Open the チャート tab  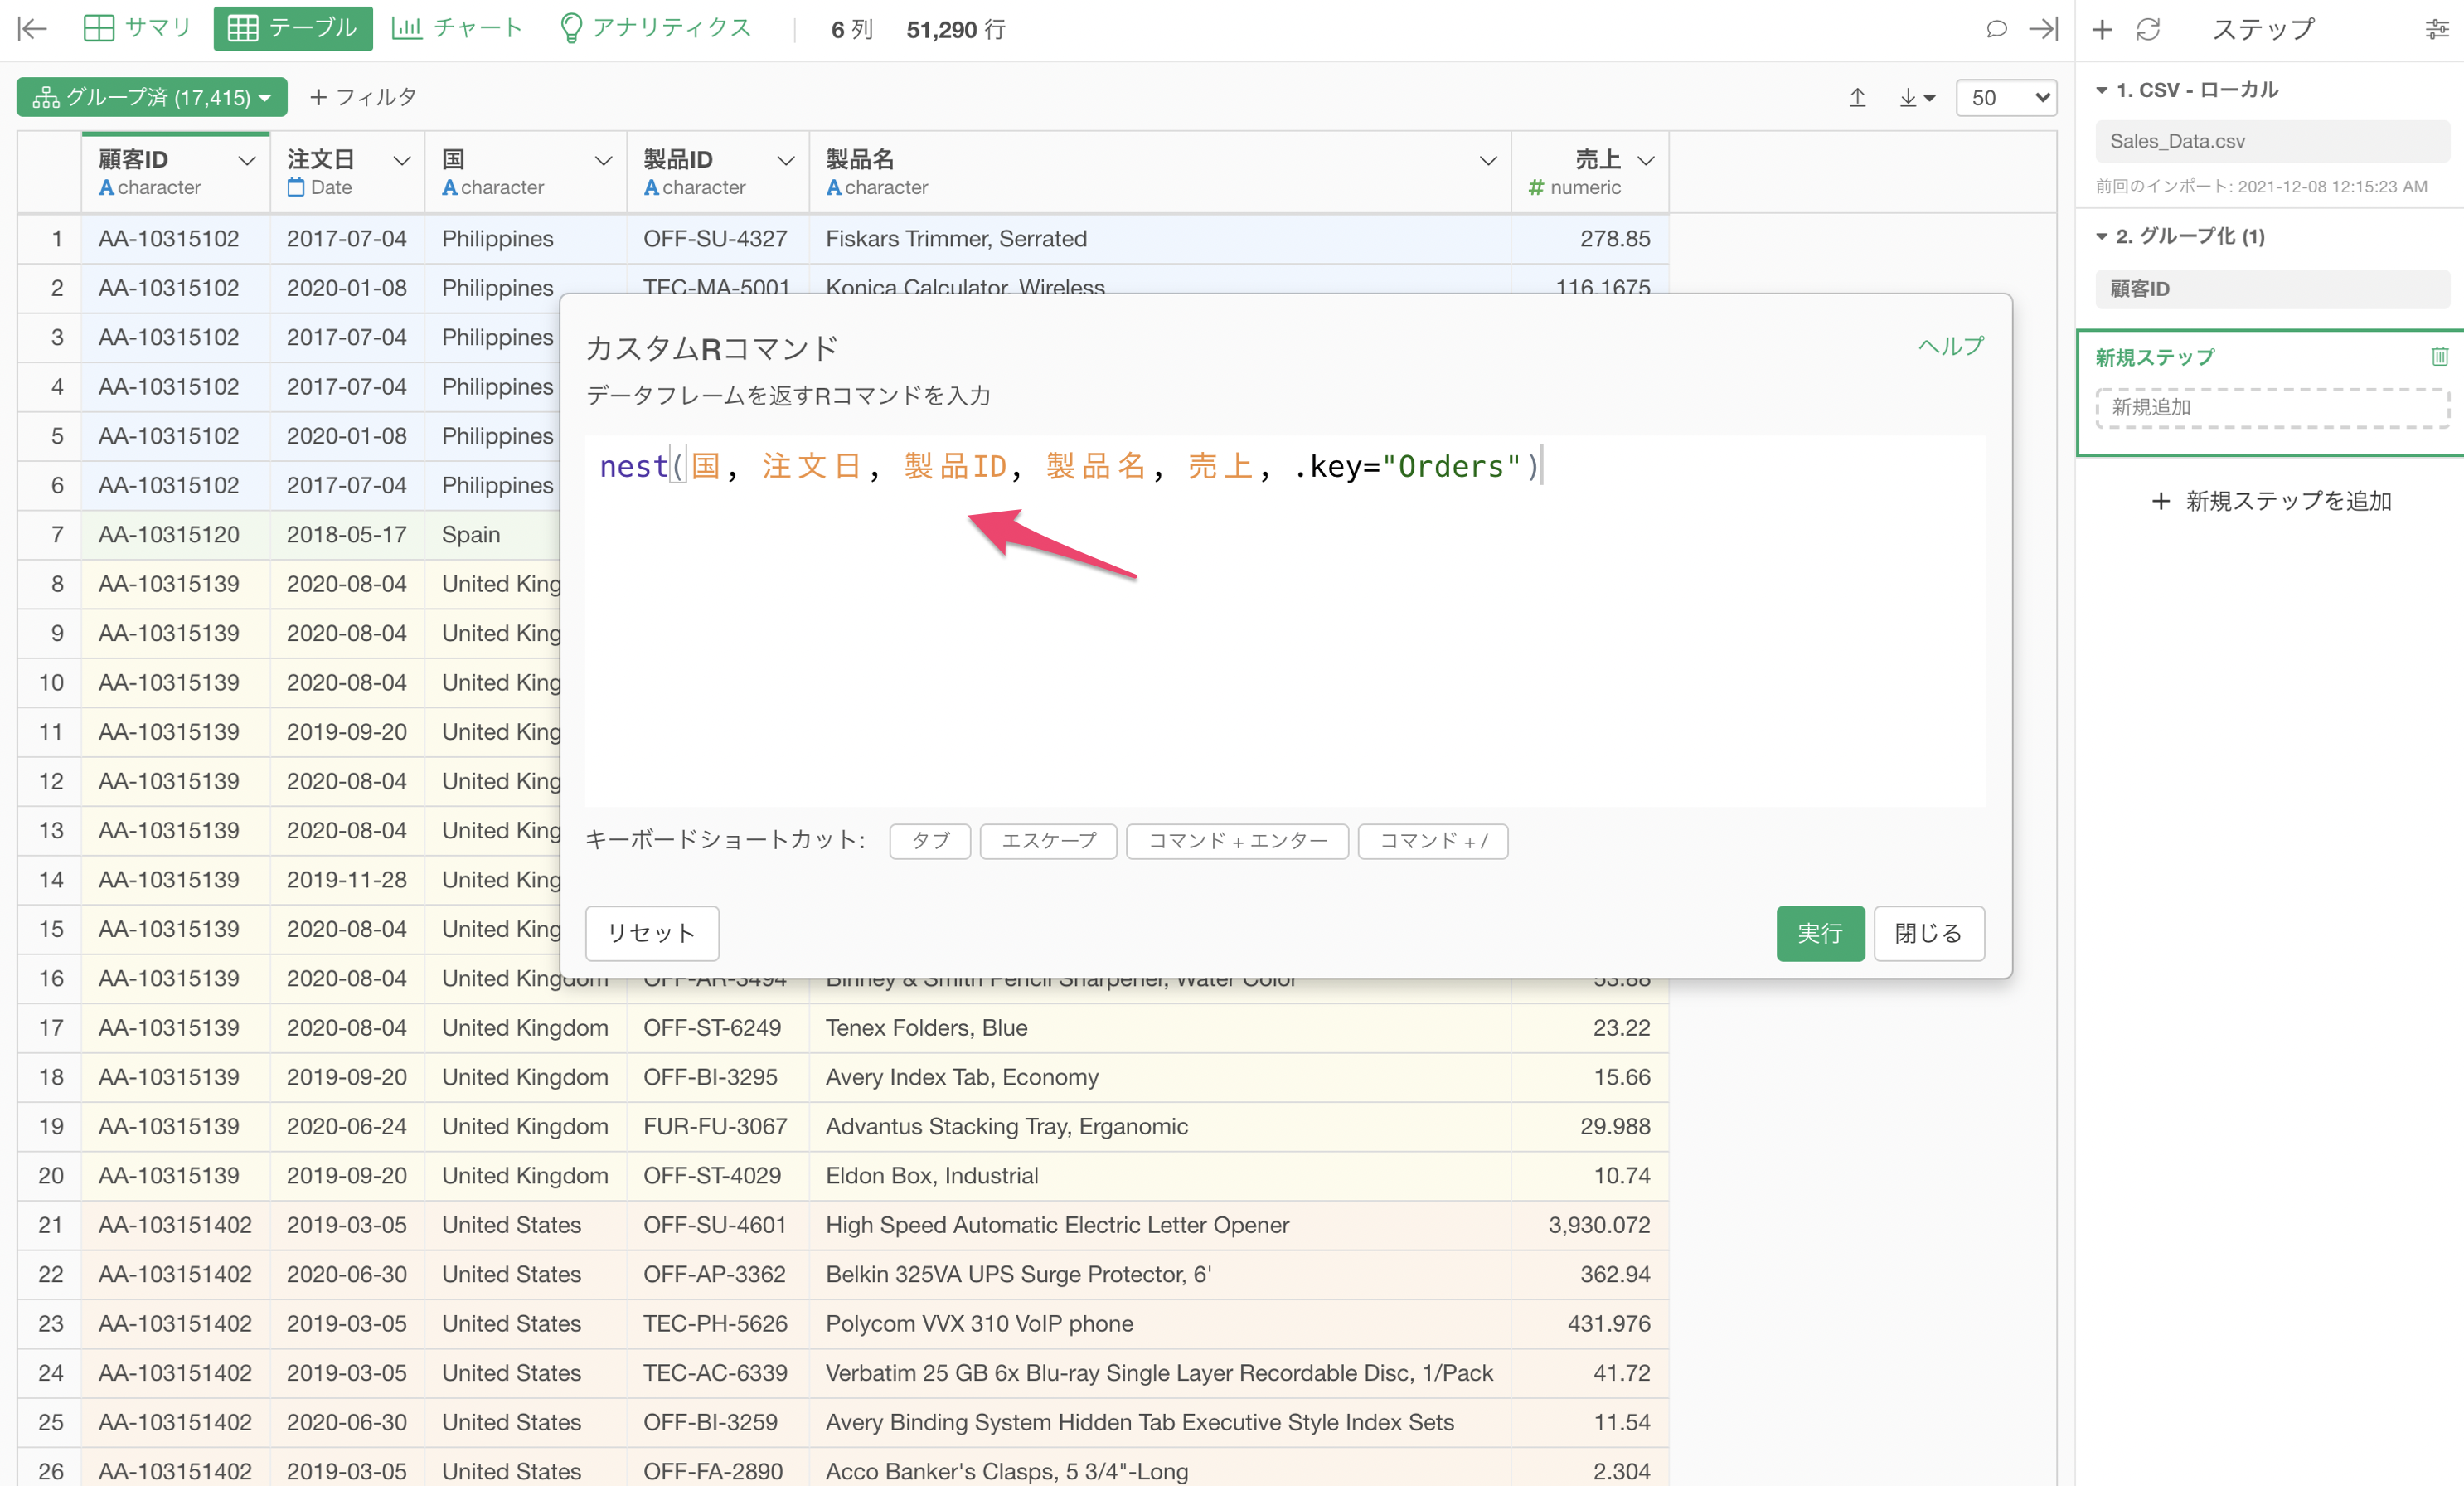click(456, 29)
